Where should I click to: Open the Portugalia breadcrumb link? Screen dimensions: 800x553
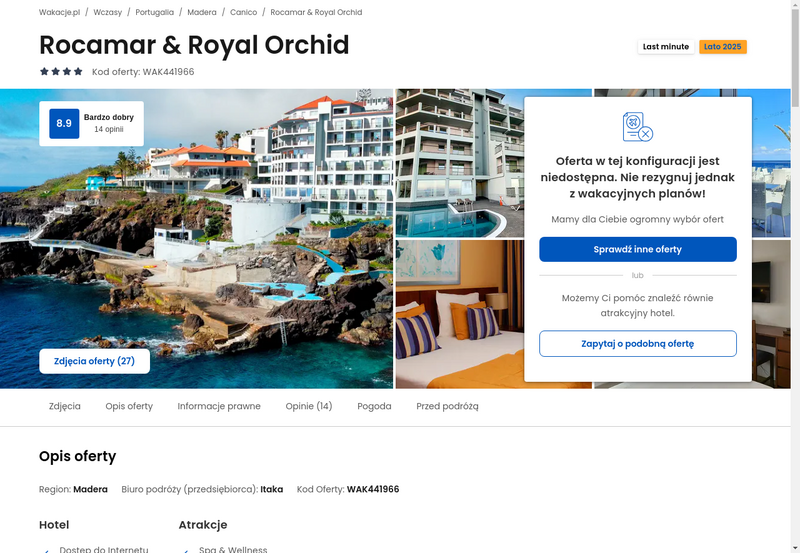(x=155, y=12)
